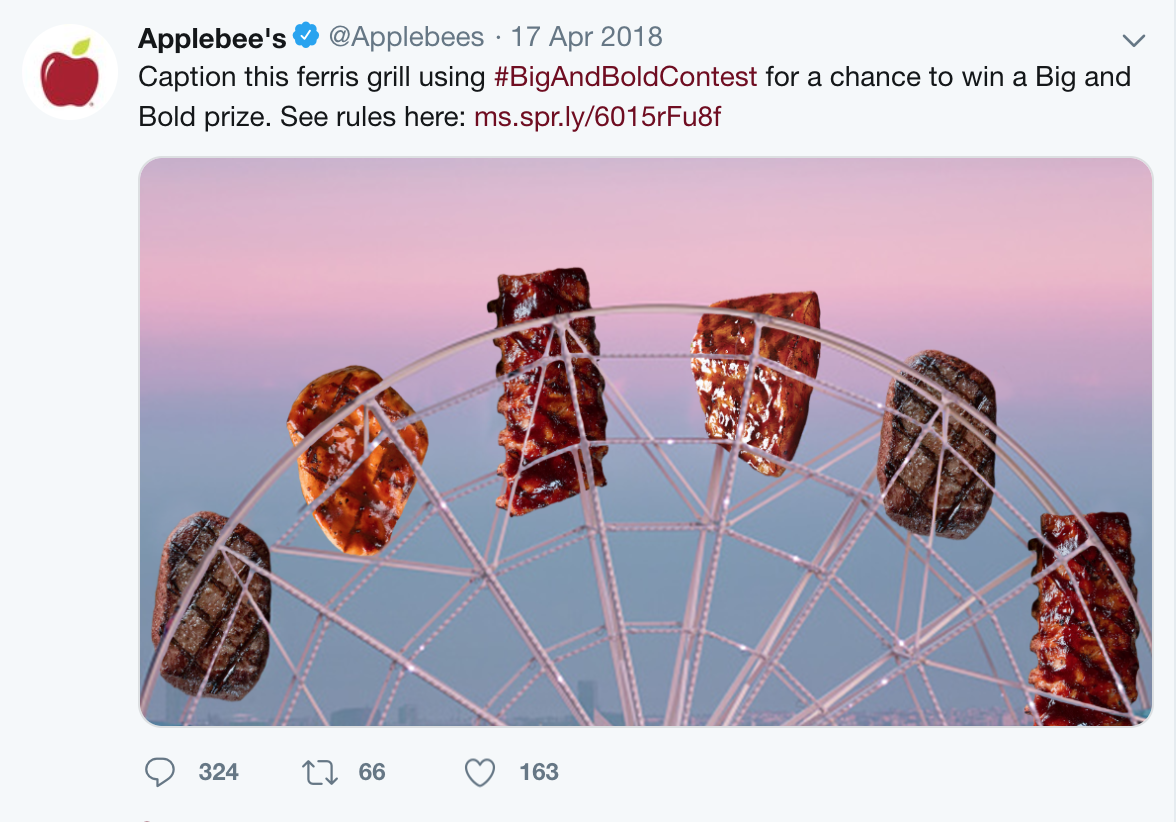Click the 'Caption this ferris grill' tweet text
1176x822 pixels.
[x=312, y=76]
